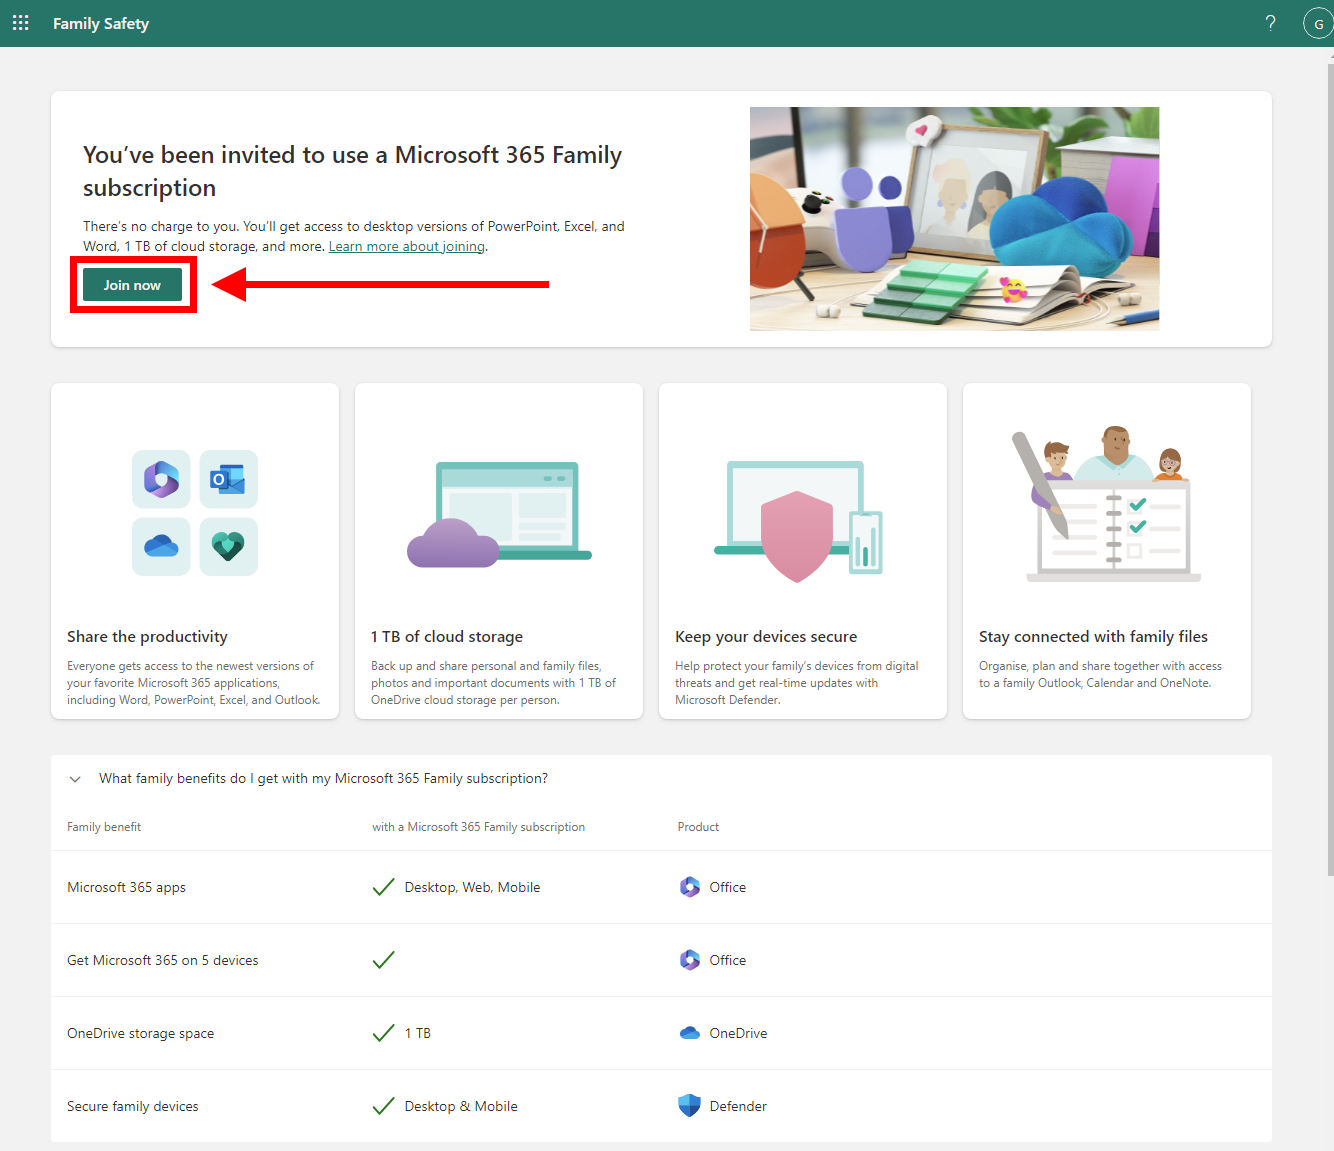Click the checkmark in the Microsoft 365 apps row
1334x1151 pixels.
tap(383, 887)
